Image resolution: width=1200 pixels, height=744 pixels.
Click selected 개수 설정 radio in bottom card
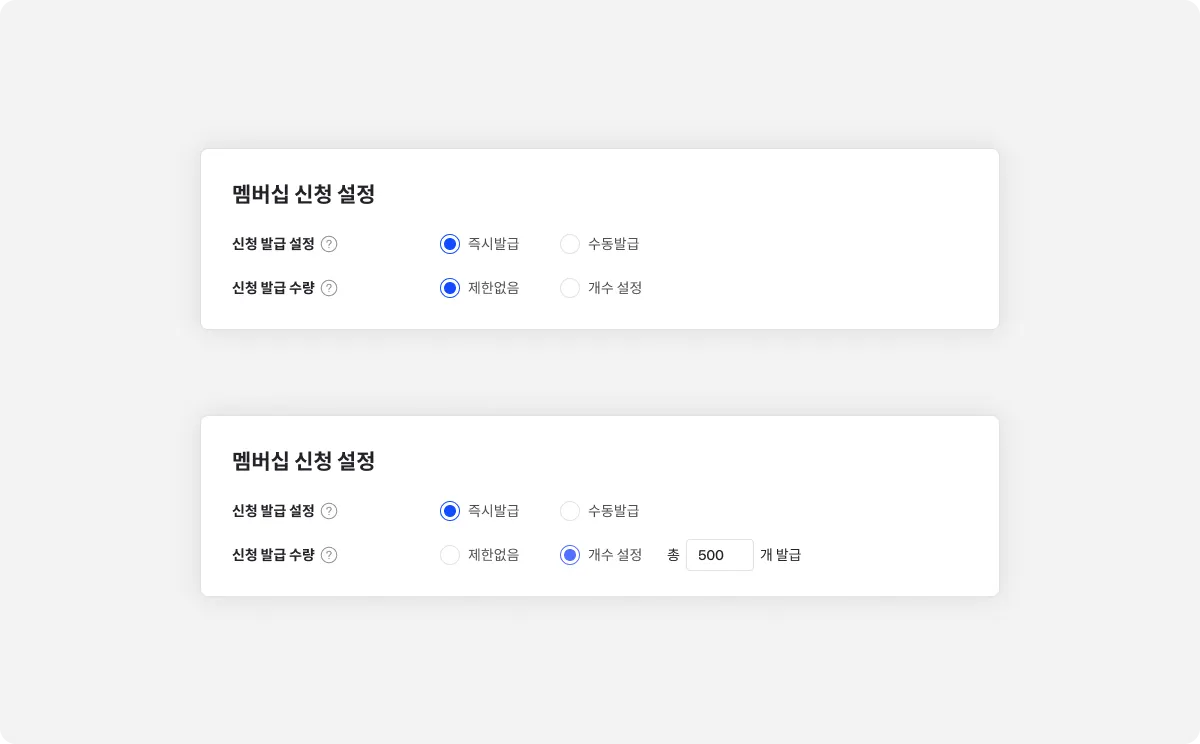[570, 555]
